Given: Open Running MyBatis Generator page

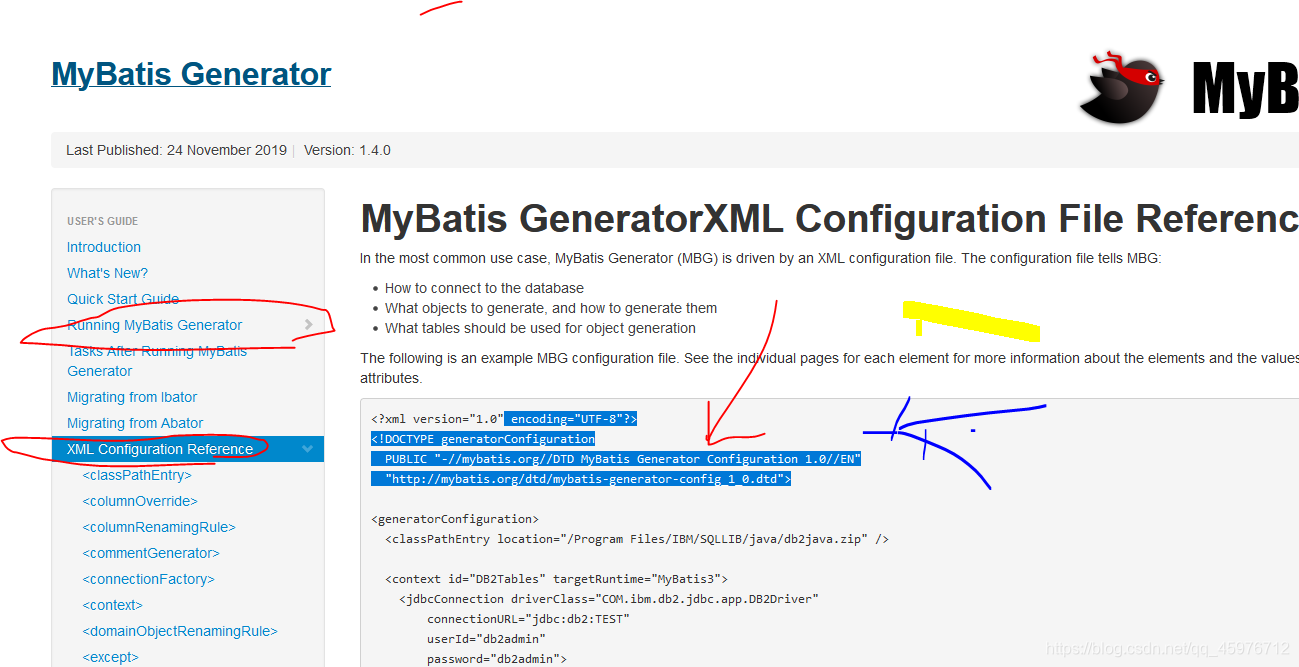Looking at the screenshot, I should (x=155, y=325).
